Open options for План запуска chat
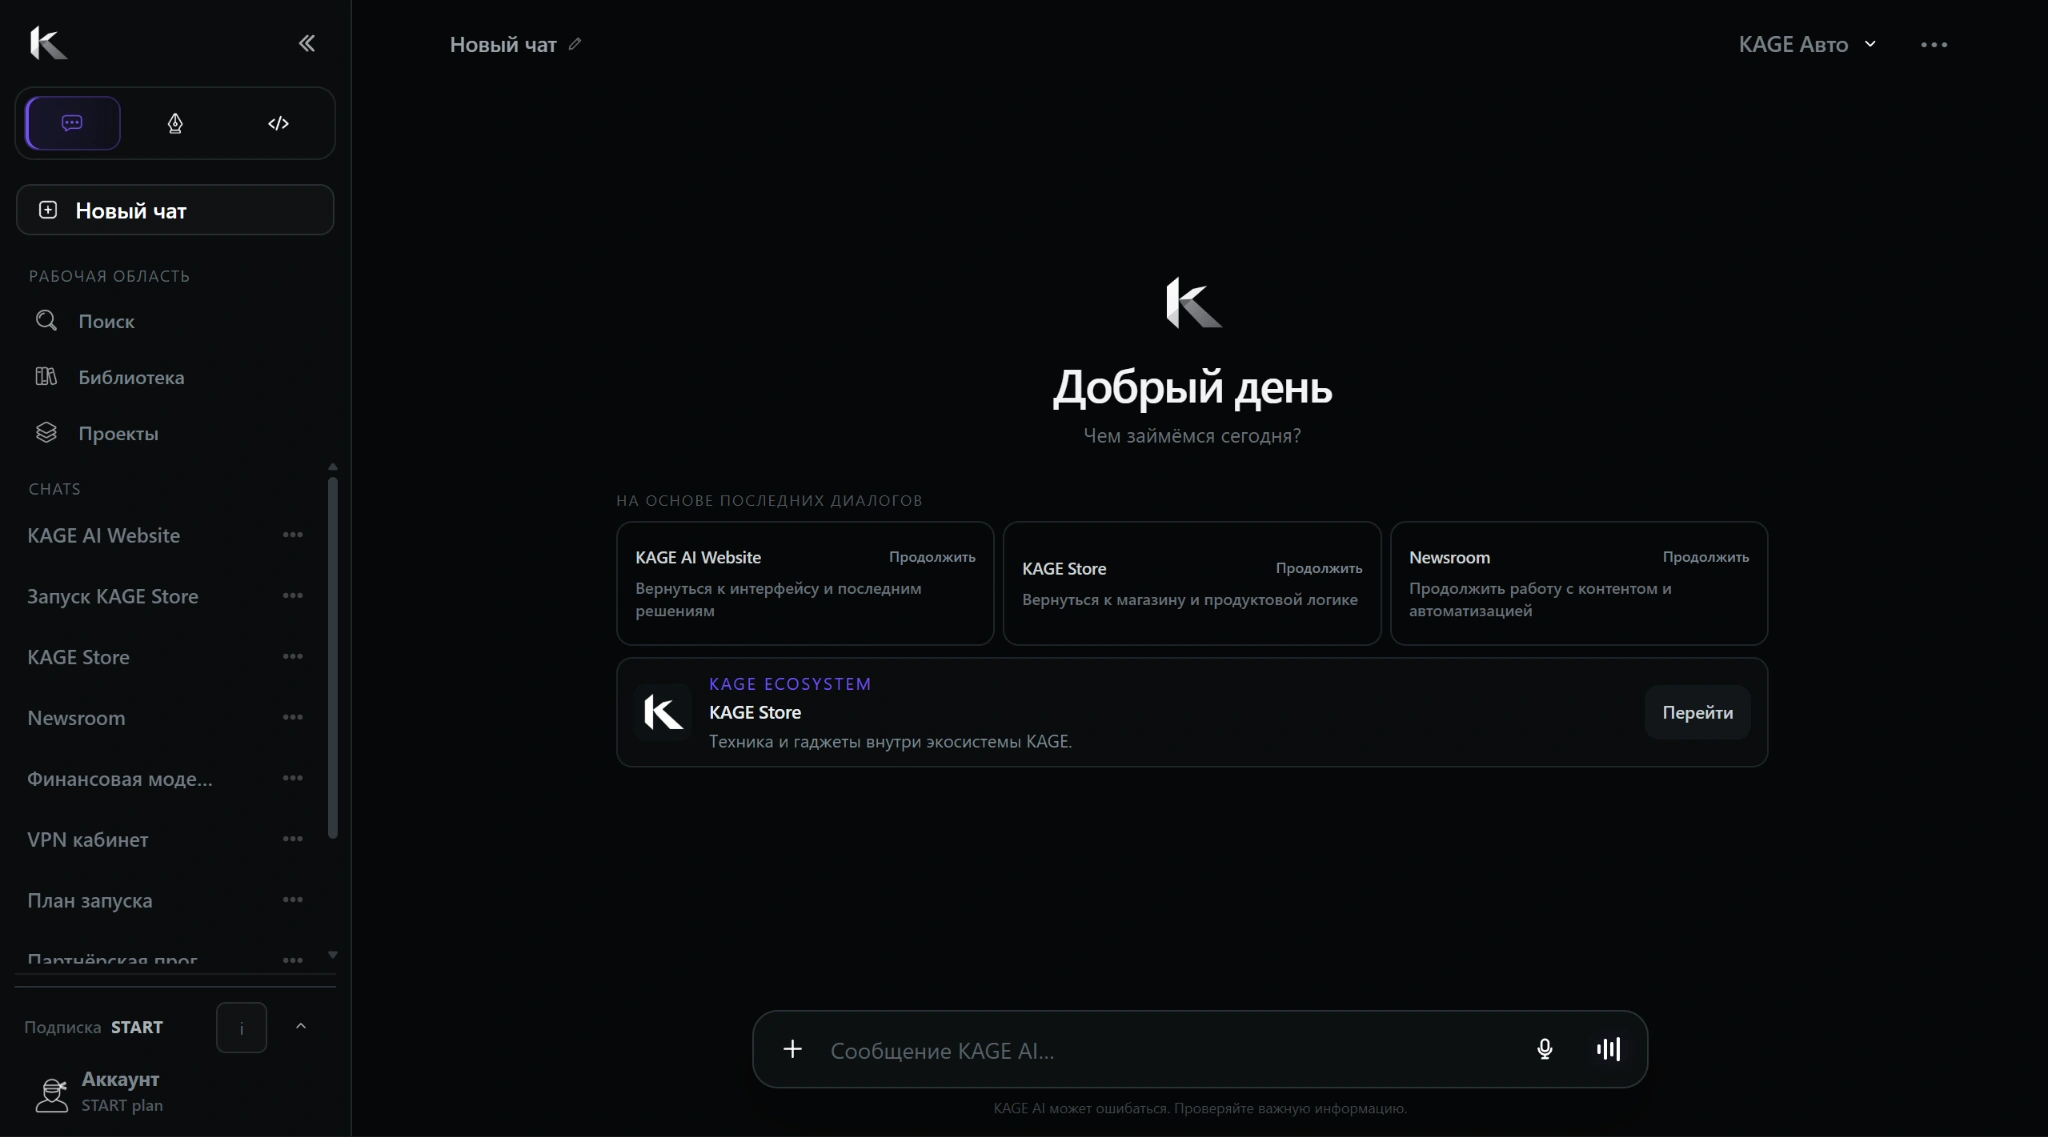The width and height of the screenshot is (2048, 1137). point(292,901)
